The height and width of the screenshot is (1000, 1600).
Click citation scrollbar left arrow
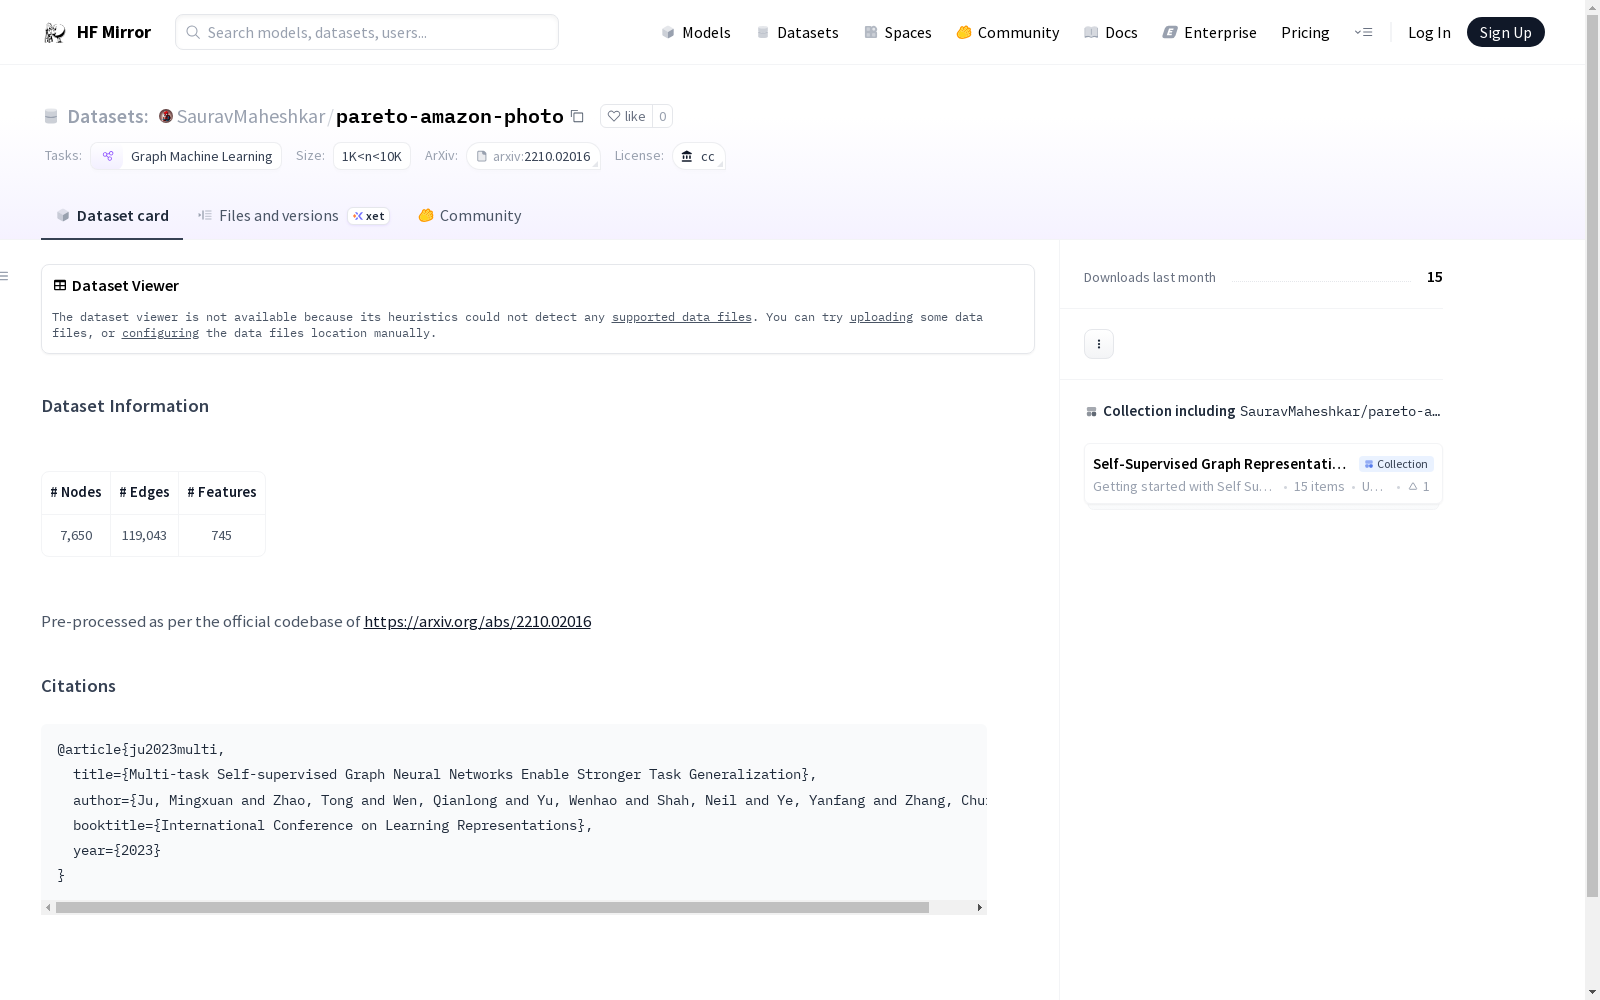point(48,907)
